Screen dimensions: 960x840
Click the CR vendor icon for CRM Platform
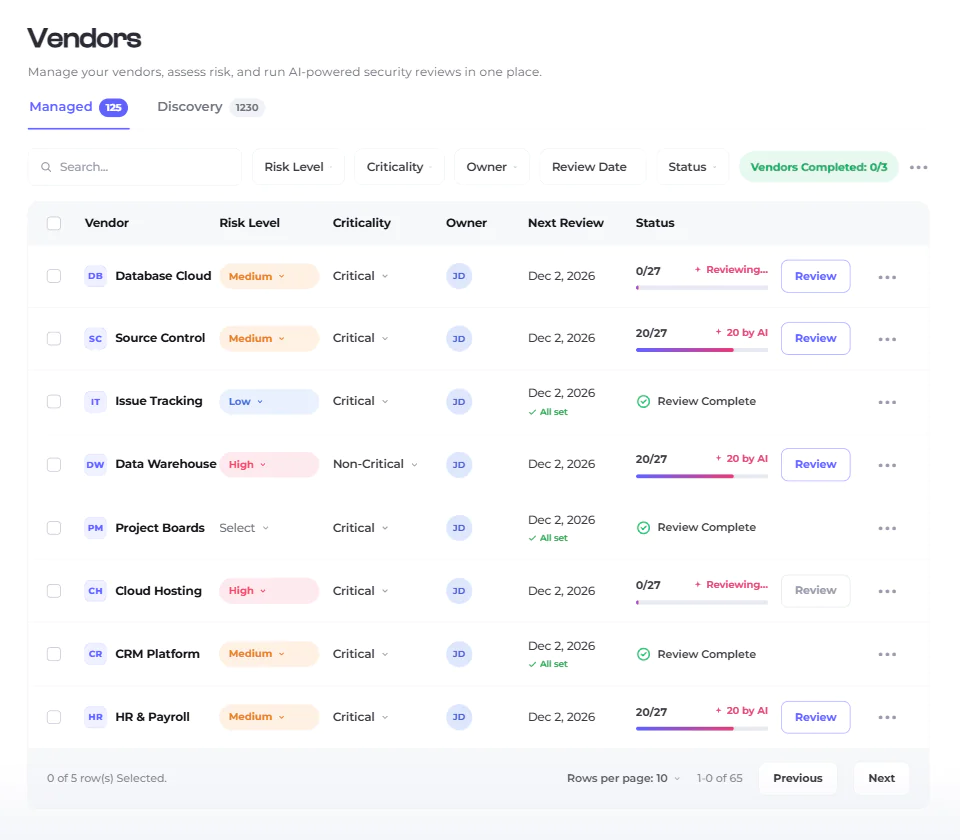tap(96, 654)
